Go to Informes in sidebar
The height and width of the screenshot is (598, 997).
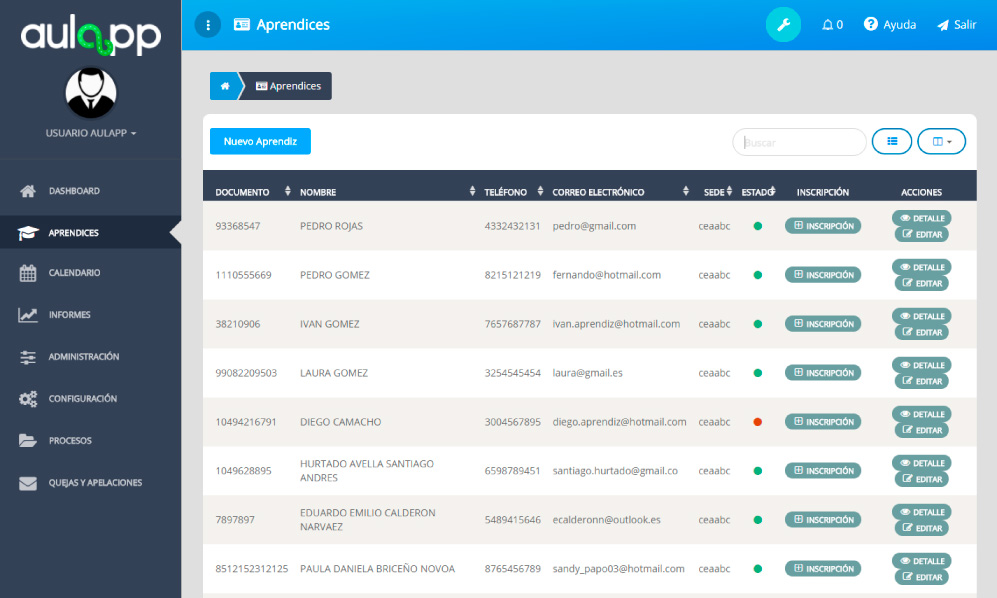pyautogui.click(x=69, y=315)
